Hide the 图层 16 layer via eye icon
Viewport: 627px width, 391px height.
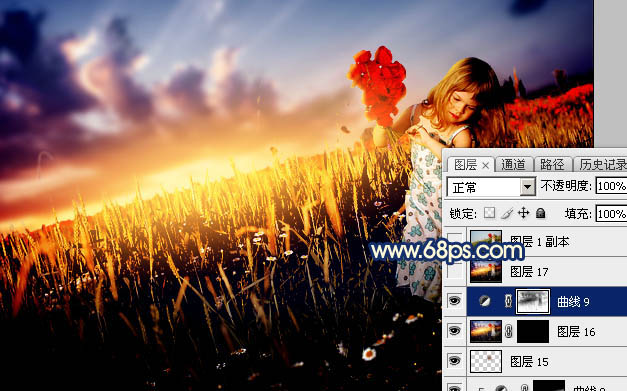click(454, 331)
